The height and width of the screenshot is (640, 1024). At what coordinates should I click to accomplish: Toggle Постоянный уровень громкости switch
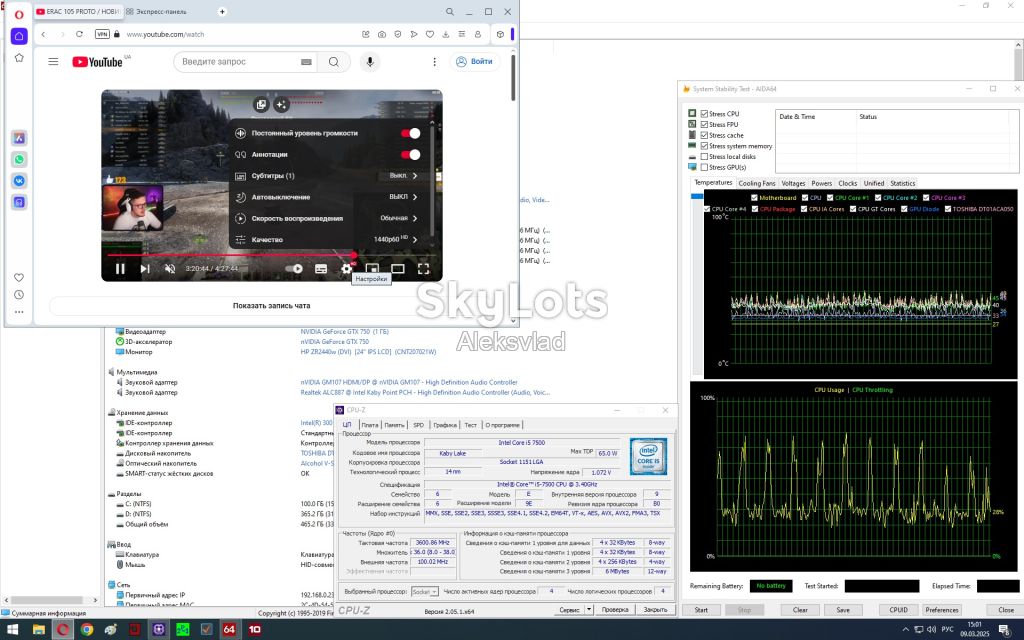point(410,133)
